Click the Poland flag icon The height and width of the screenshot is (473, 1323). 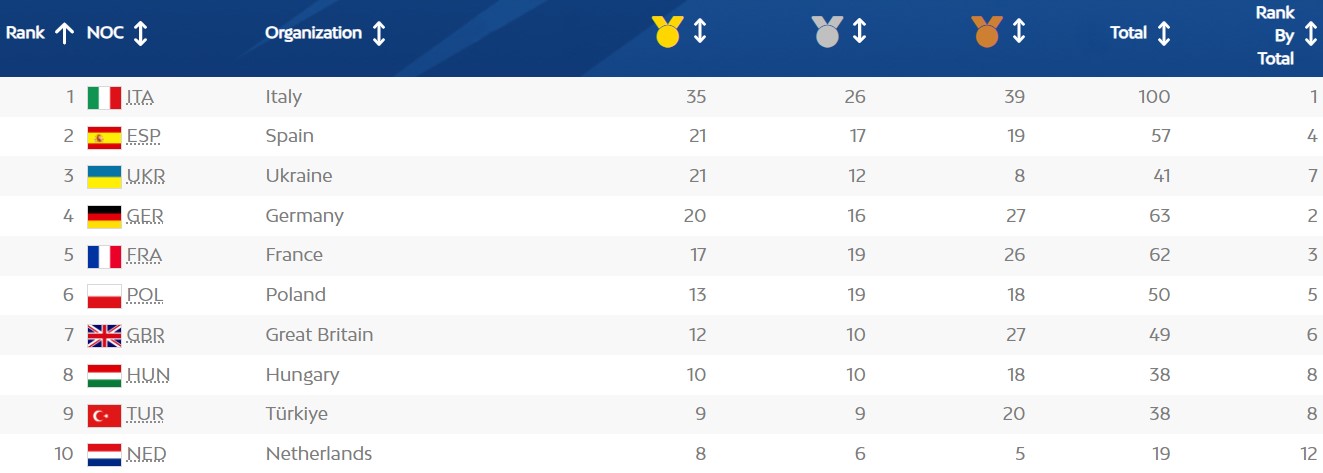tap(104, 295)
